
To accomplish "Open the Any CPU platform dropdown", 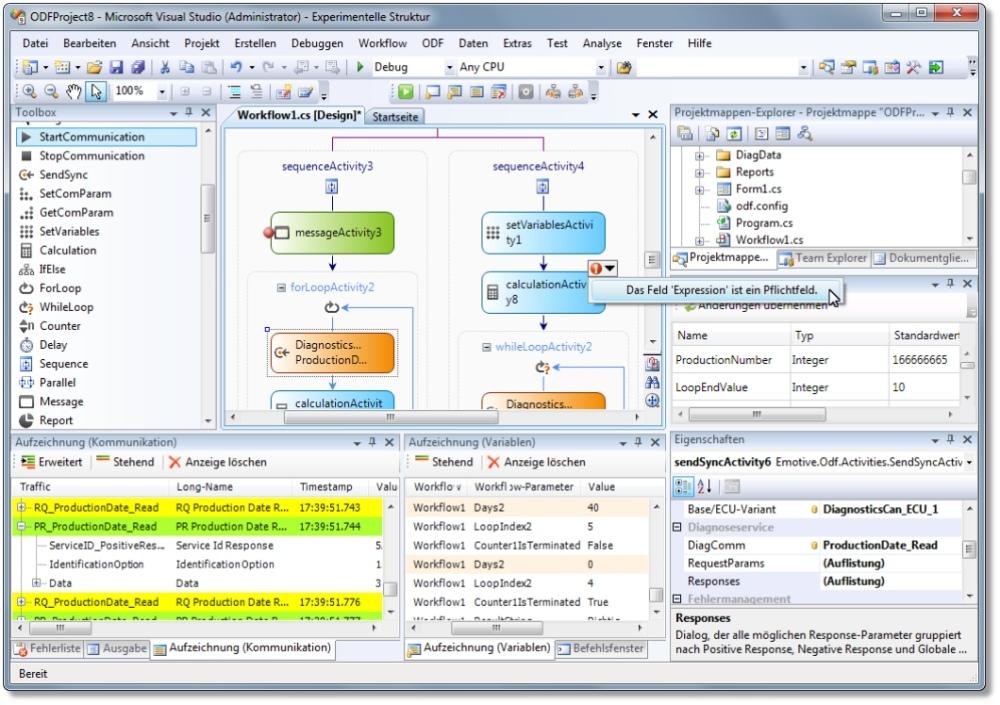I will click(x=601, y=67).
